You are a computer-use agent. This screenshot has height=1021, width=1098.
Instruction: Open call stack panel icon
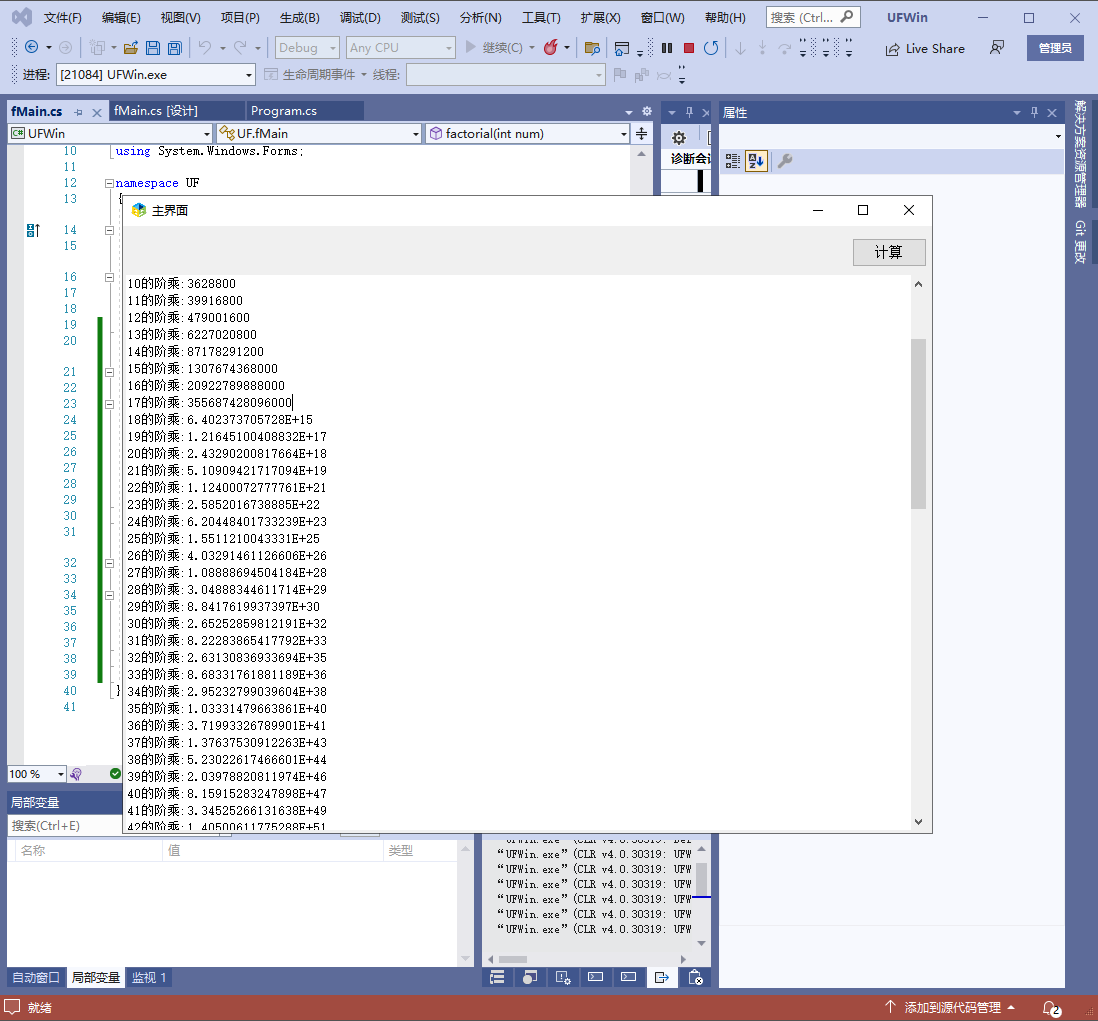pyautogui.click(x=497, y=978)
